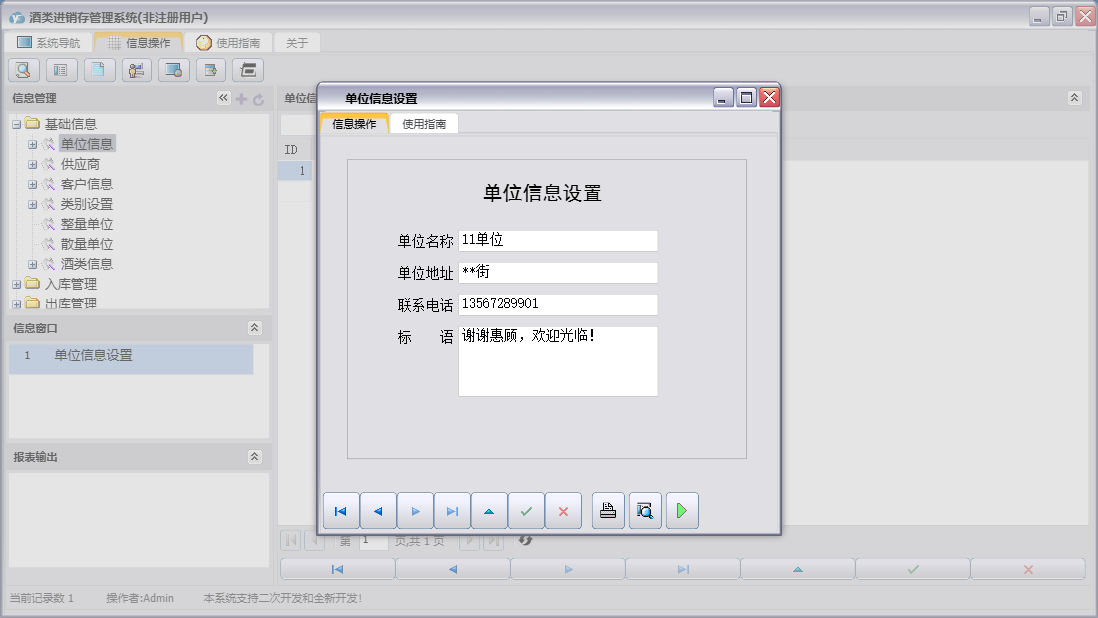Image resolution: width=1098 pixels, height=618 pixels.
Task: Click the search document icon in main toolbar
Action: click(24, 70)
